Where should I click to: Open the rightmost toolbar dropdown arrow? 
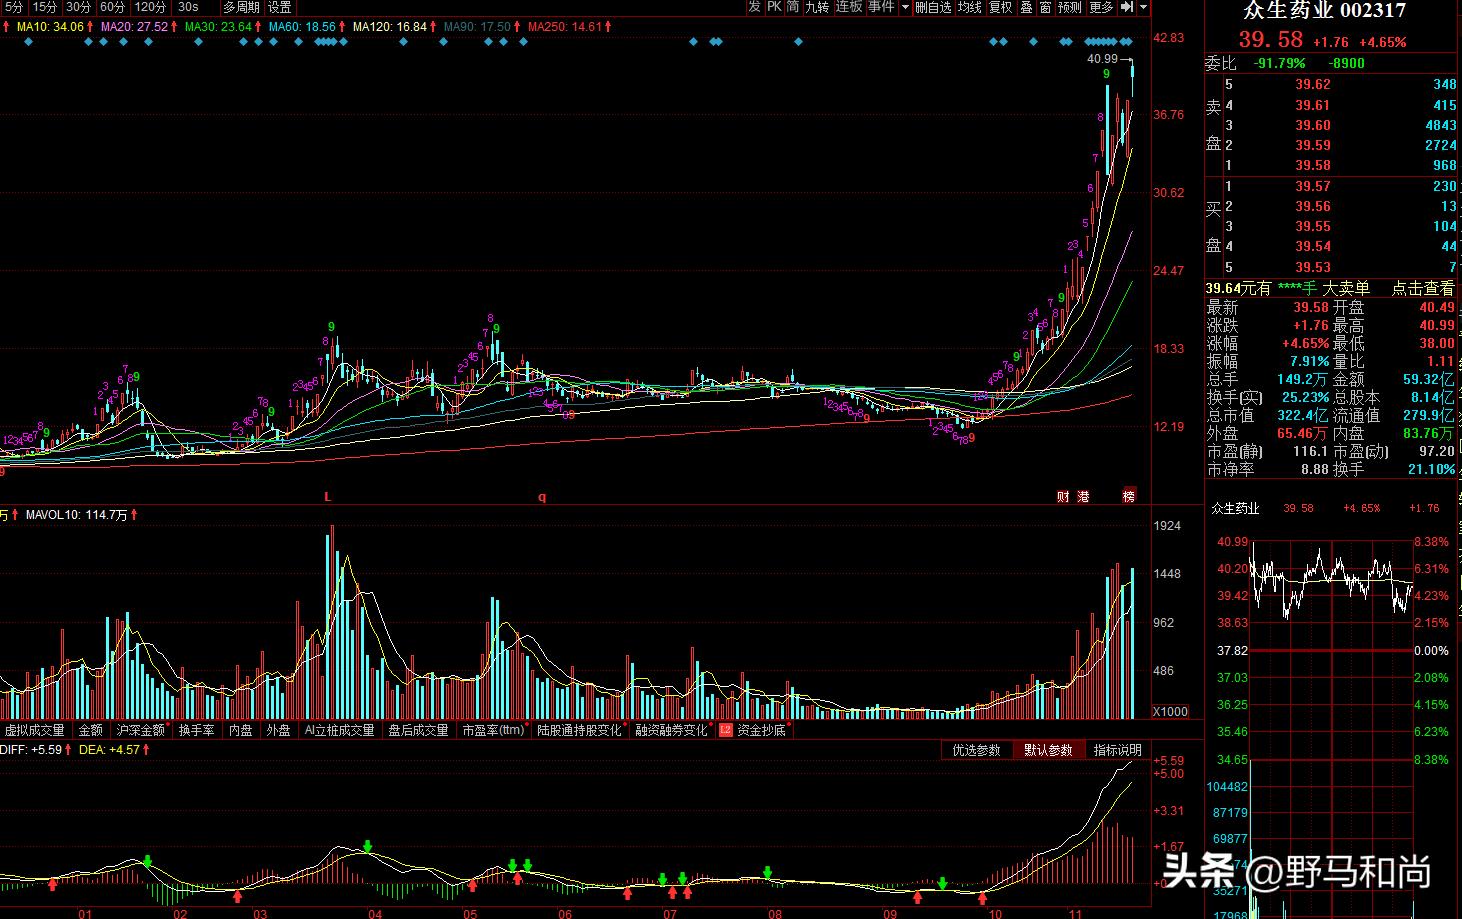click(x=1144, y=7)
